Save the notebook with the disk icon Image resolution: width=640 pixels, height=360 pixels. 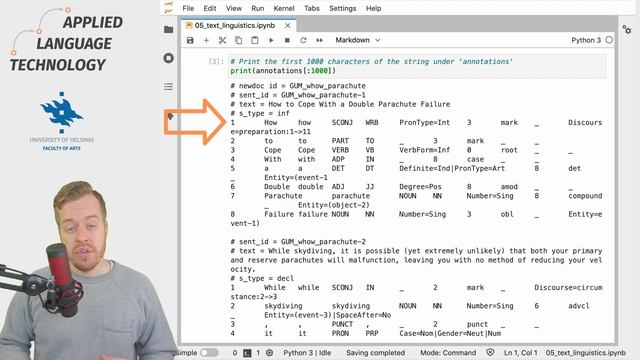190,40
